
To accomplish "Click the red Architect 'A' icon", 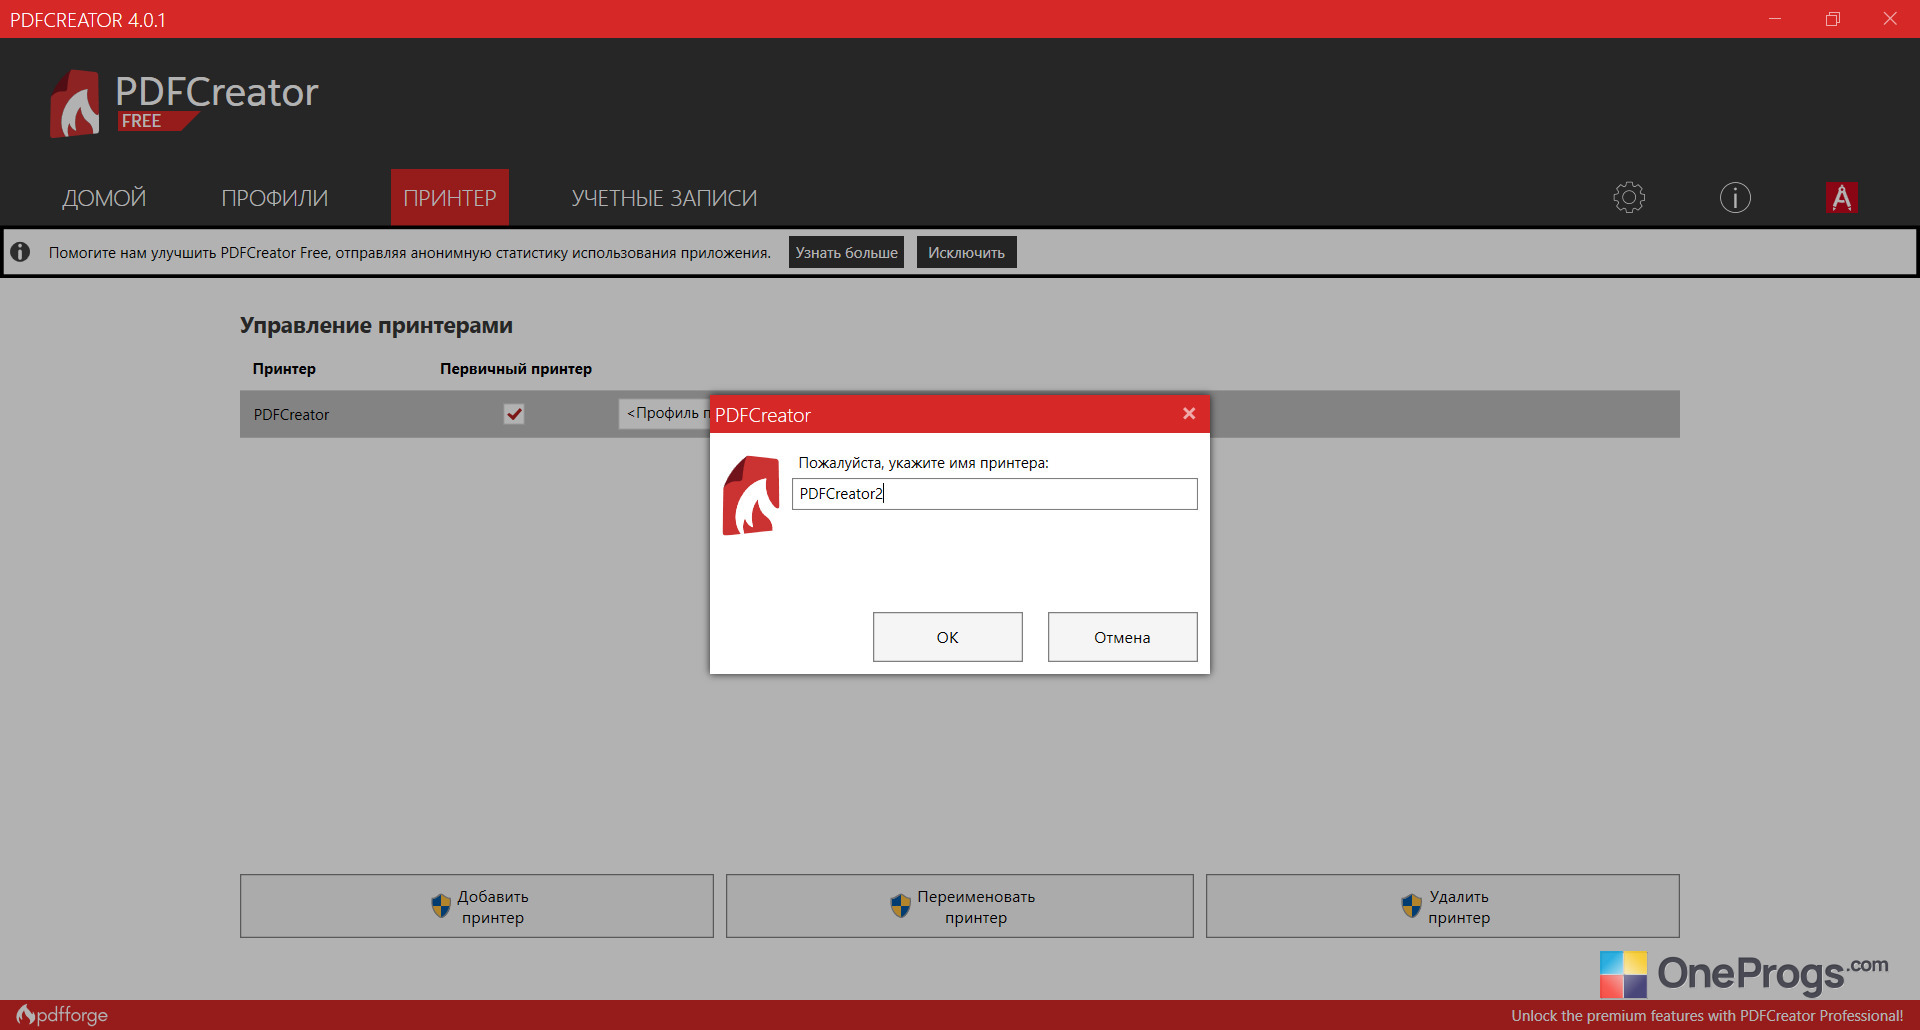I will click(1841, 197).
